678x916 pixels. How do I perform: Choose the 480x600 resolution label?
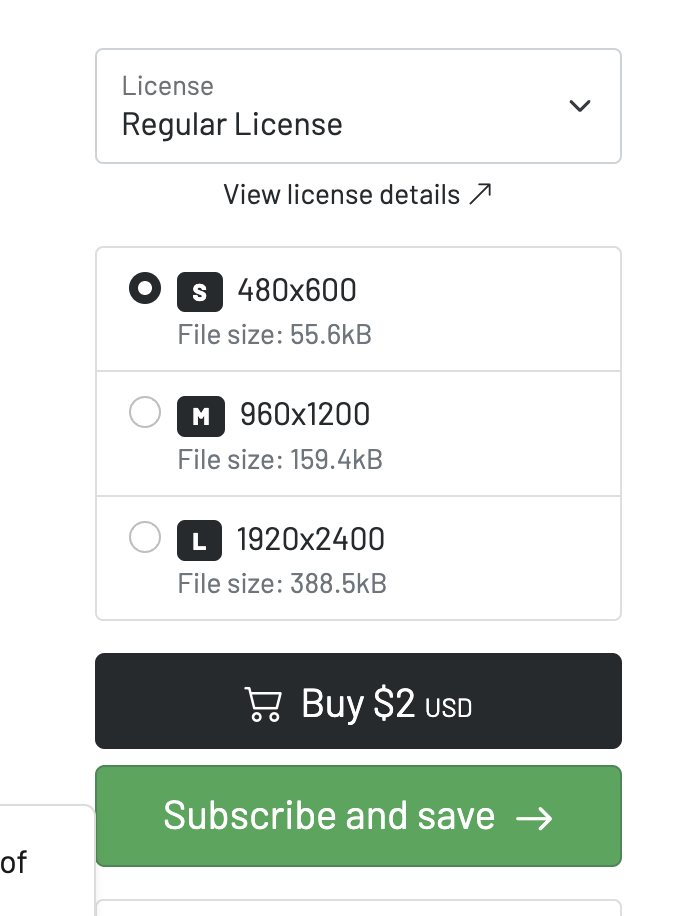297,291
